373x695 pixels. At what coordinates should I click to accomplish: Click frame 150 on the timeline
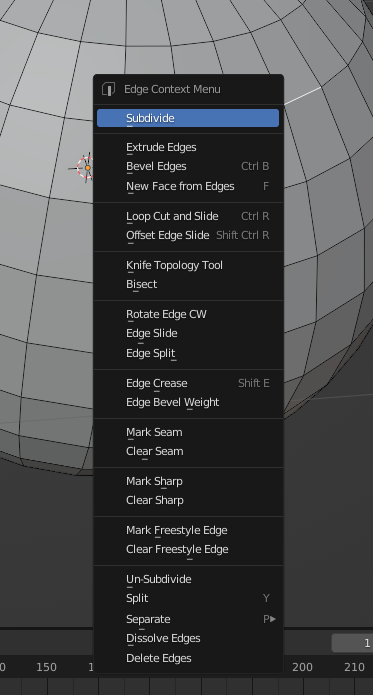46,667
